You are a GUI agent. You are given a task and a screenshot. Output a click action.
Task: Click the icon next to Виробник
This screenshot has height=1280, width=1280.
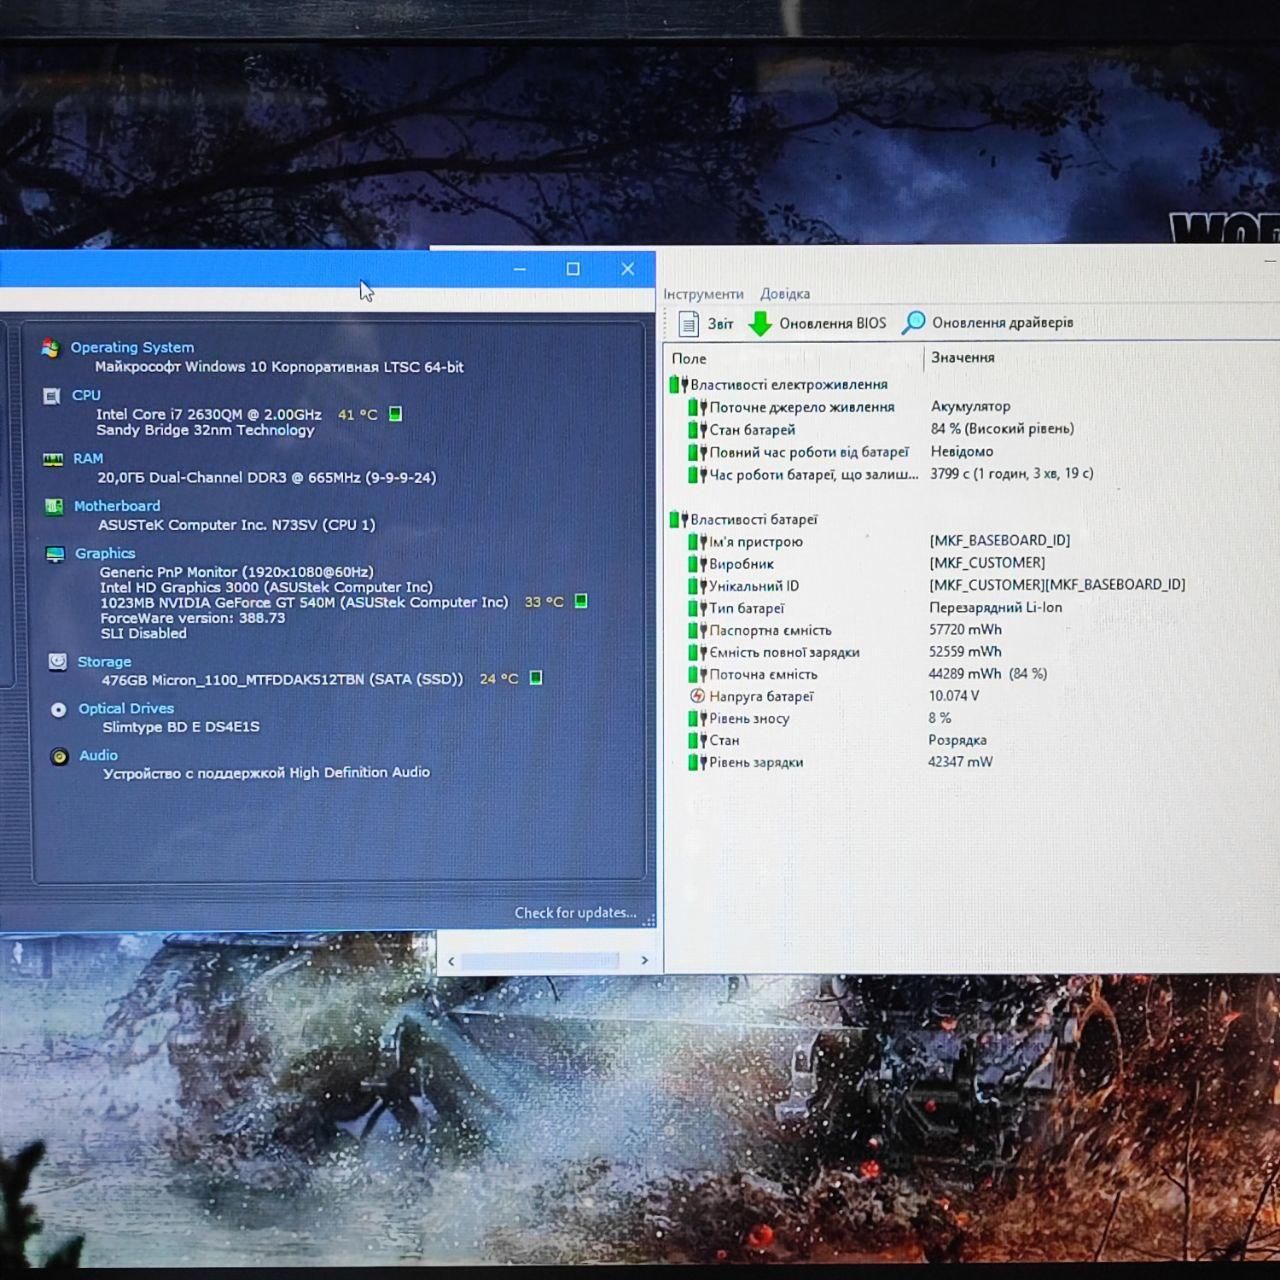698,564
